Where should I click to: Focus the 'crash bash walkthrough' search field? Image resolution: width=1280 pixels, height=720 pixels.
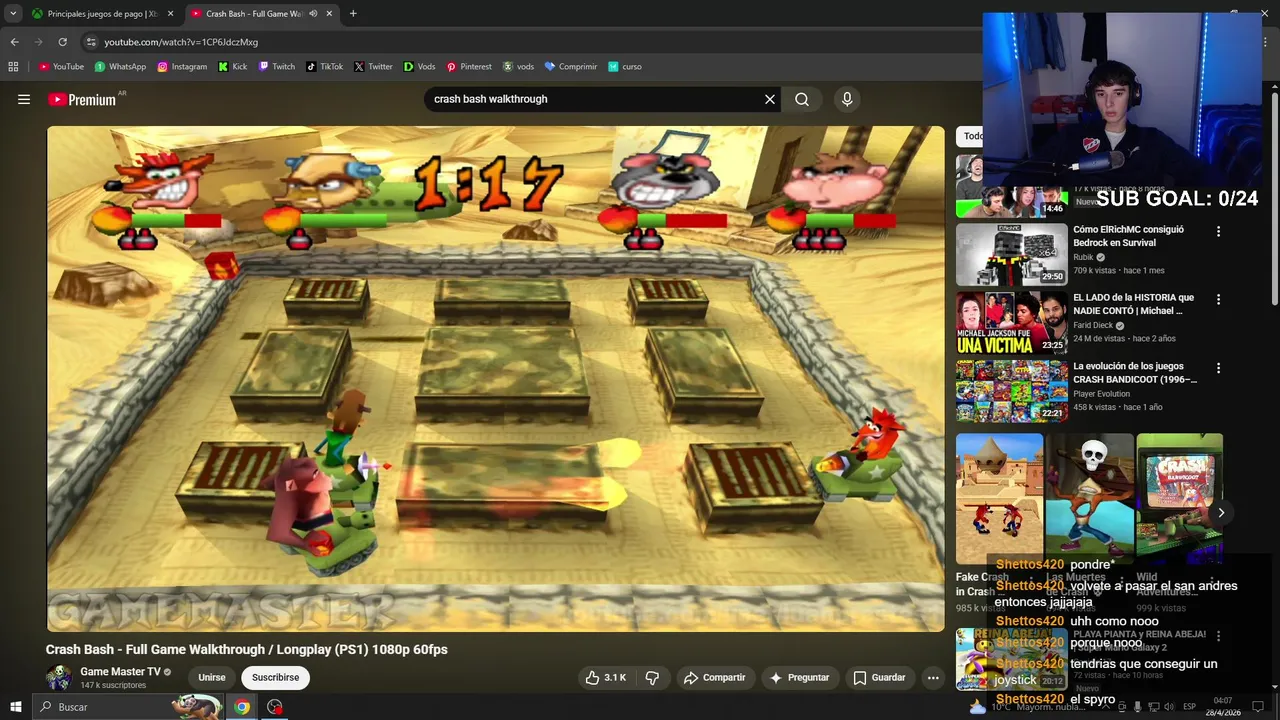(x=595, y=99)
